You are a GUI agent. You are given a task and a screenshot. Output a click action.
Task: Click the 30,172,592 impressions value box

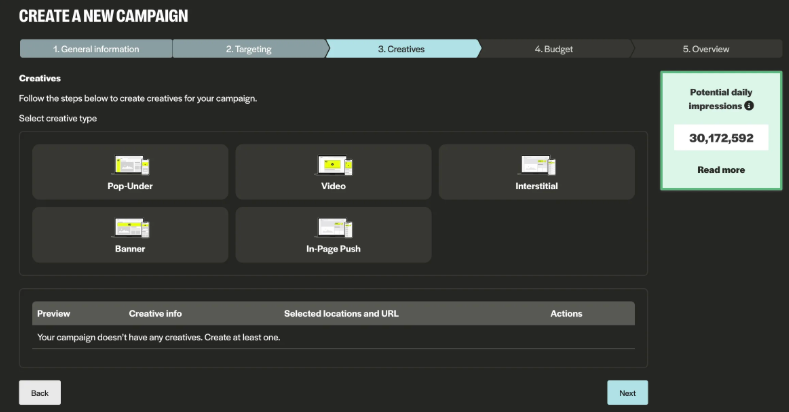point(720,137)
